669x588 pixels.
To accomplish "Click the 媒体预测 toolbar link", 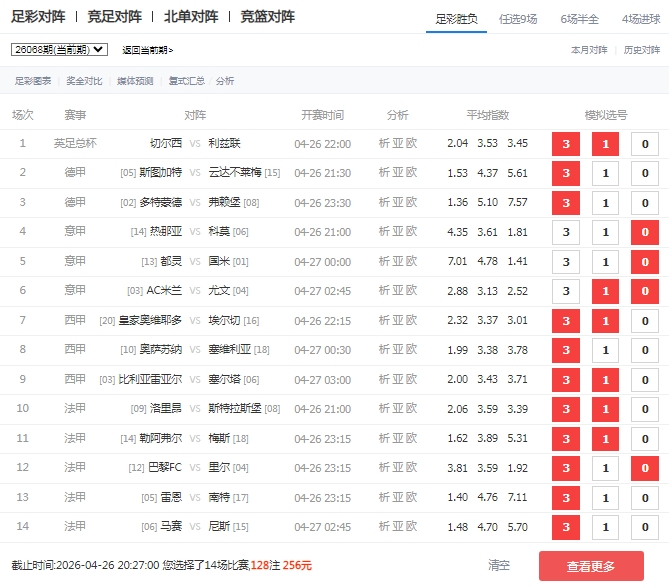I will (x=135, y=81).
